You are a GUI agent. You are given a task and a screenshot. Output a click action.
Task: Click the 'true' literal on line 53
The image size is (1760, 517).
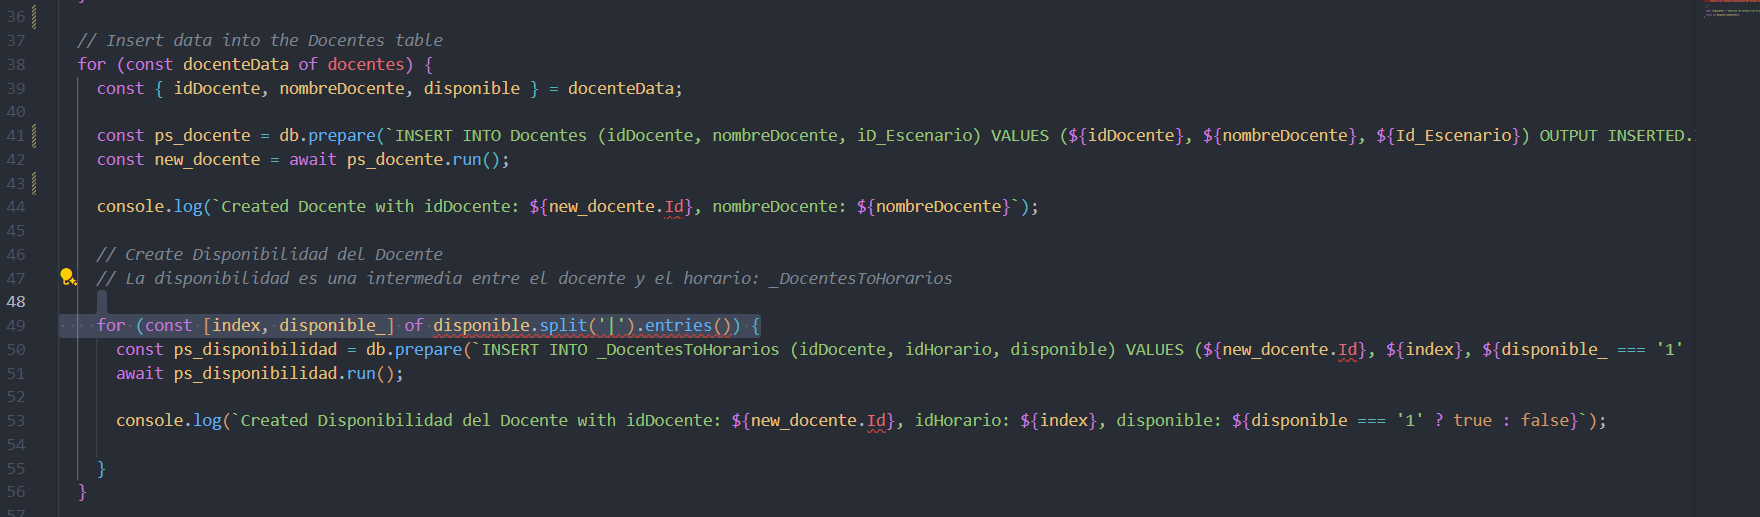click(1472, 420)
